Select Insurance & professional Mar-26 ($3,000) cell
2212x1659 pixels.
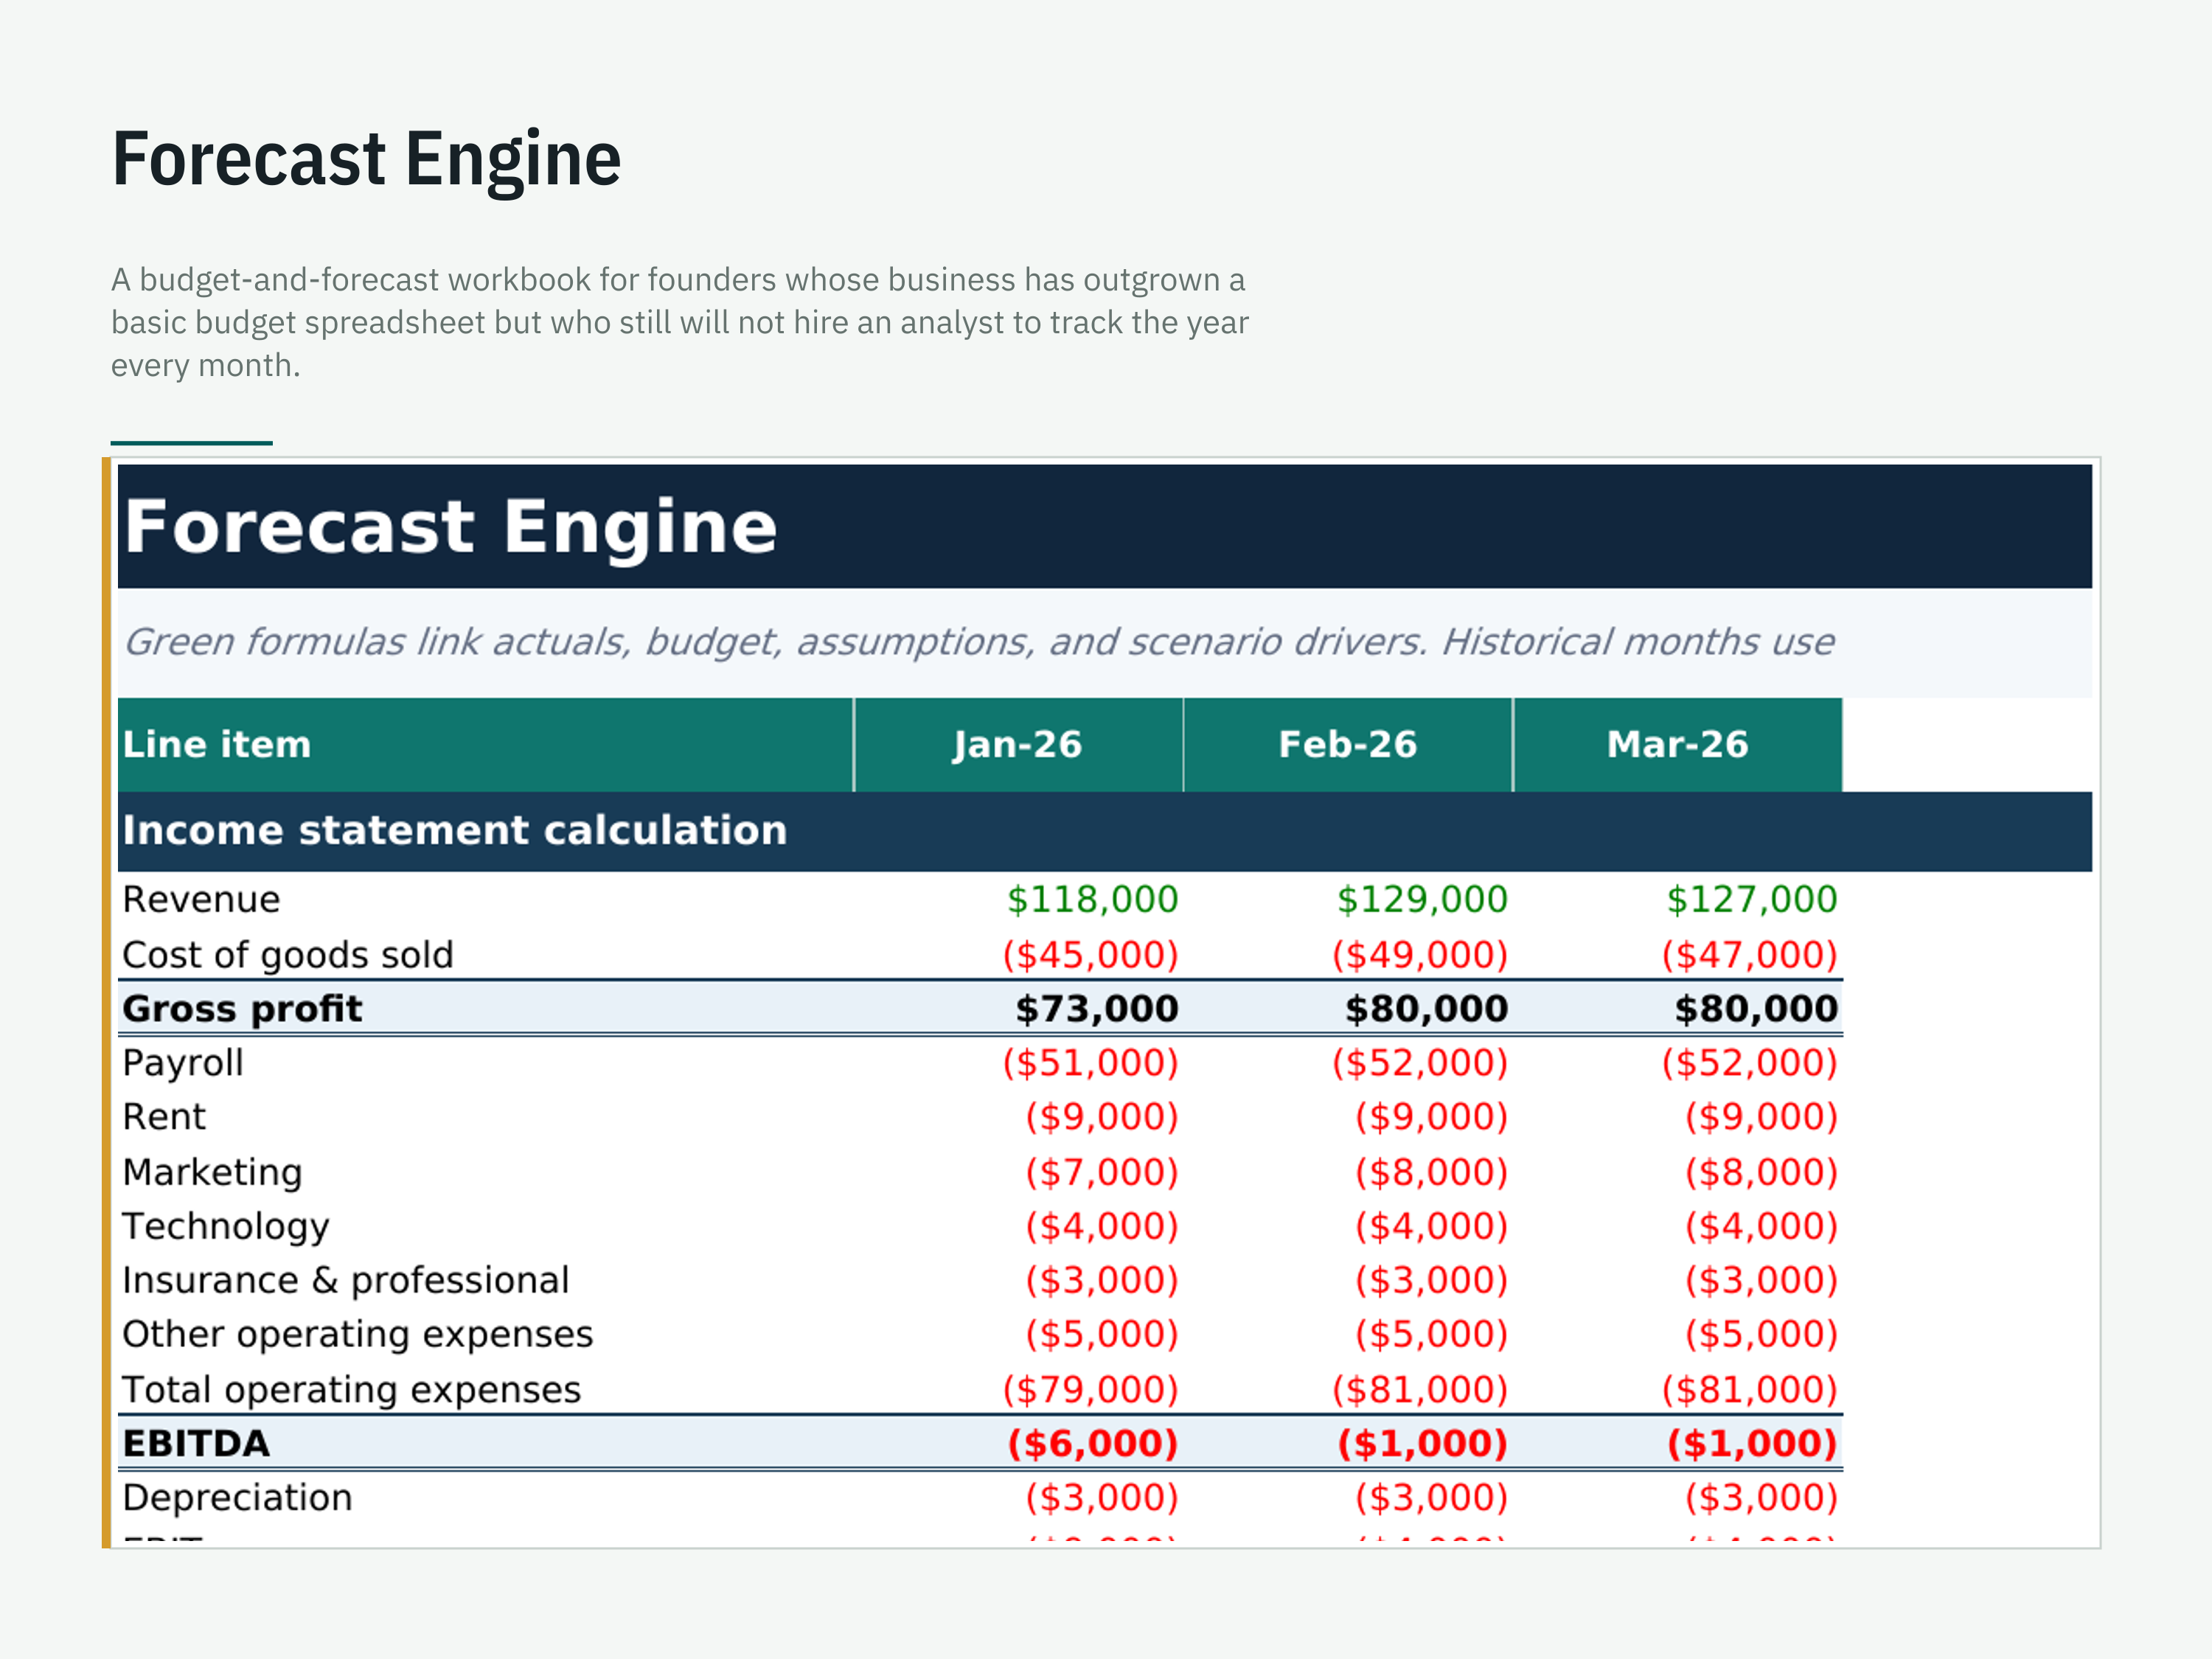click(1762, 1280)
